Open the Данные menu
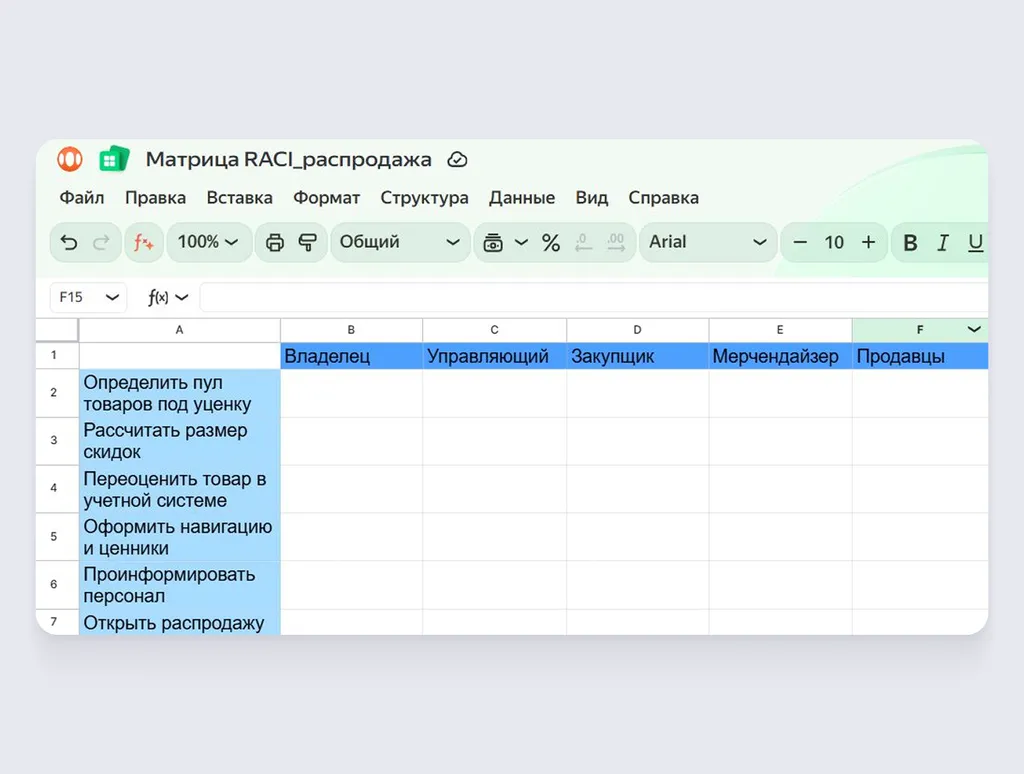This screenshot has width=1024, height=774. 522,198
